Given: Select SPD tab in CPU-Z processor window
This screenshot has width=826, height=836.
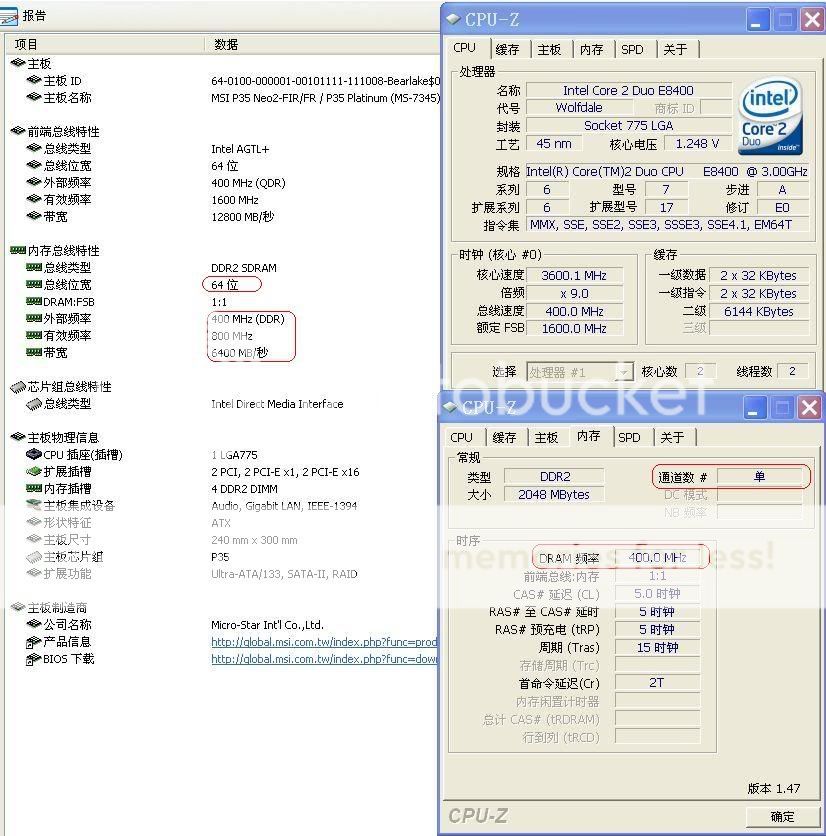Looking at the screenshot, I should [x=632, y=50].
